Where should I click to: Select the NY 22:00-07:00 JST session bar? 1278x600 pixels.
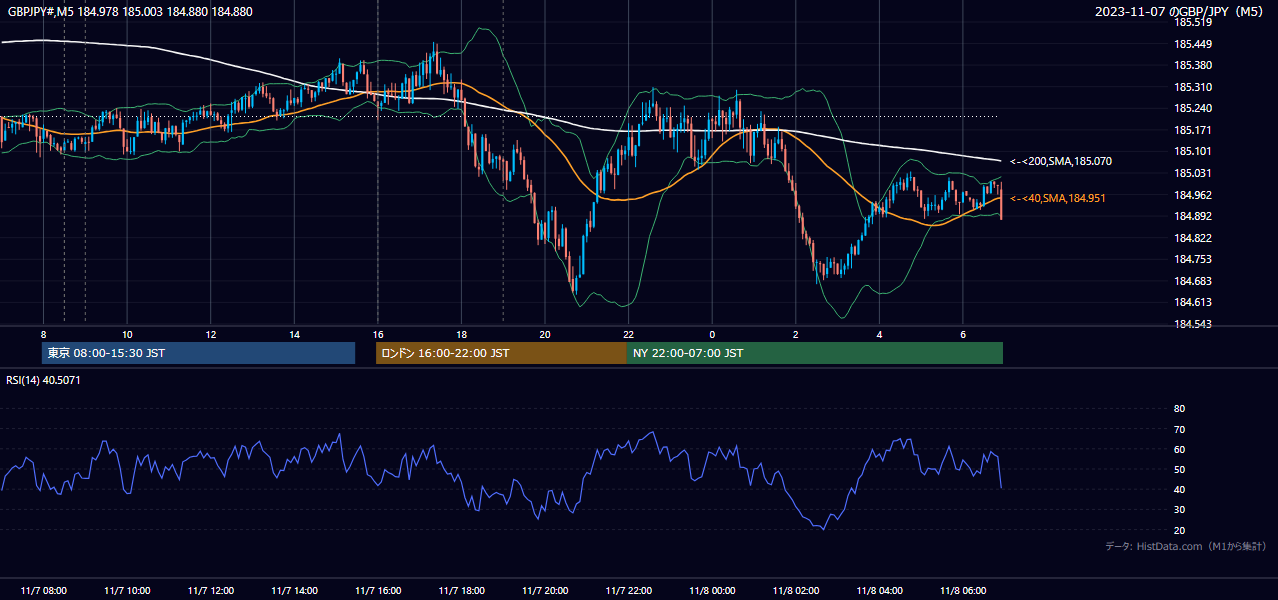coord(815,353)
